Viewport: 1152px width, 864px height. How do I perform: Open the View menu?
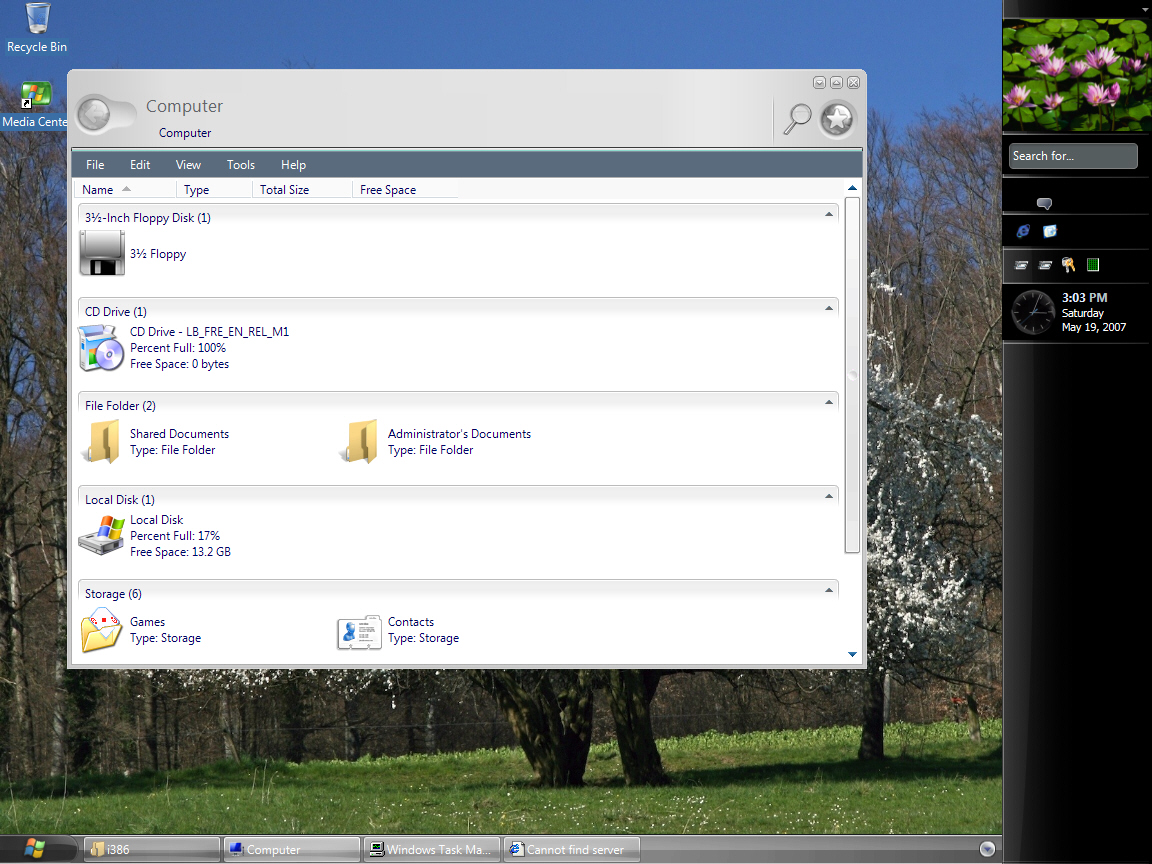188,165
